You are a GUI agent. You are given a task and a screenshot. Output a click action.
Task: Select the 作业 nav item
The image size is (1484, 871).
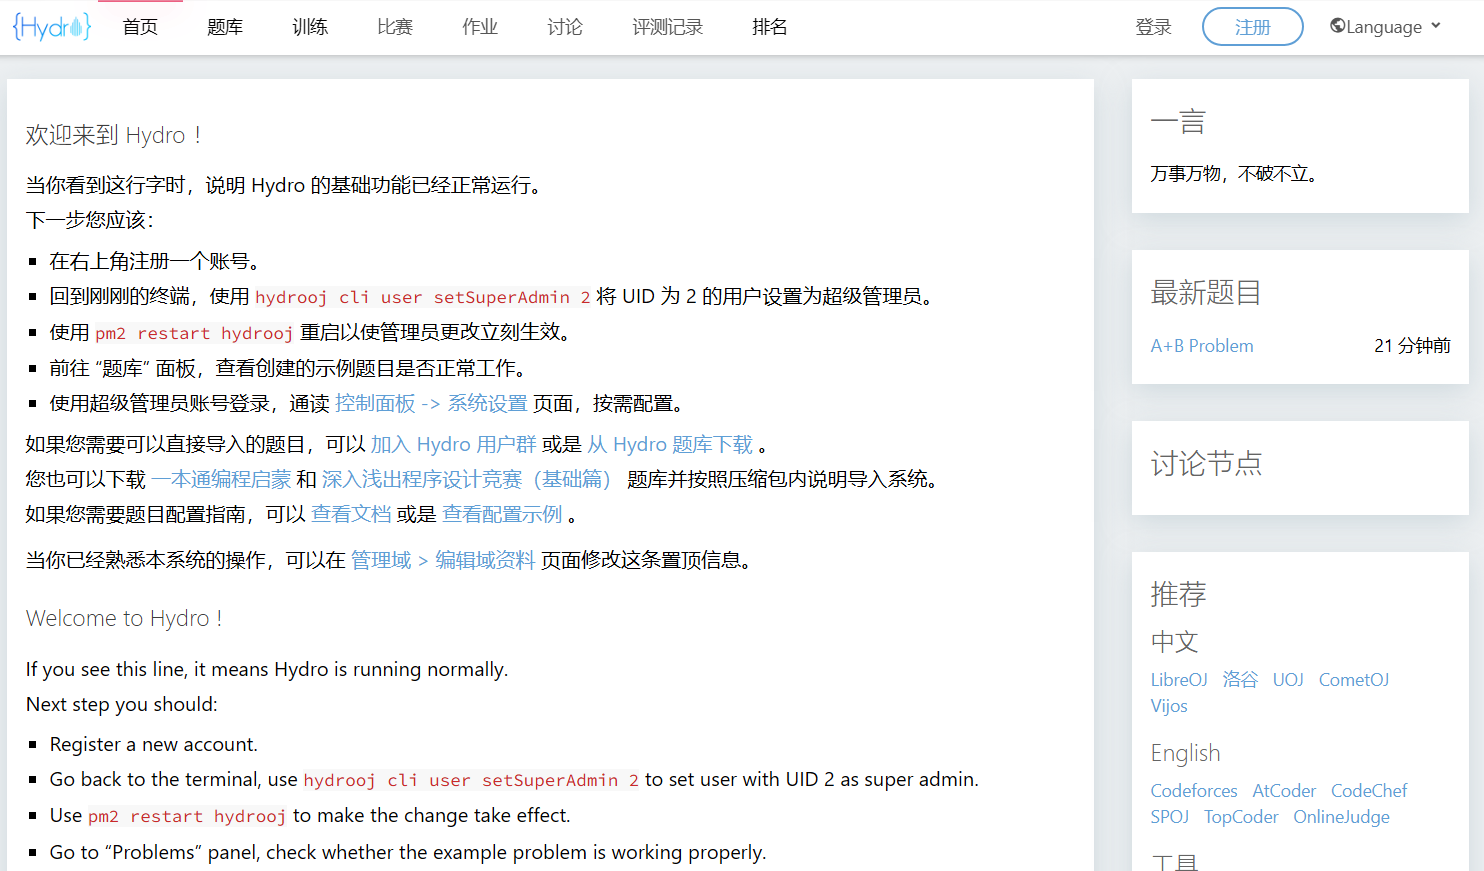[x=480, y=27]
